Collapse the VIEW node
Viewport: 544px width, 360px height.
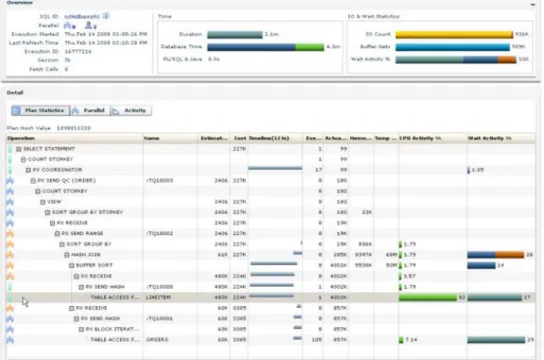pyautogui.click(x=43, y=202)
